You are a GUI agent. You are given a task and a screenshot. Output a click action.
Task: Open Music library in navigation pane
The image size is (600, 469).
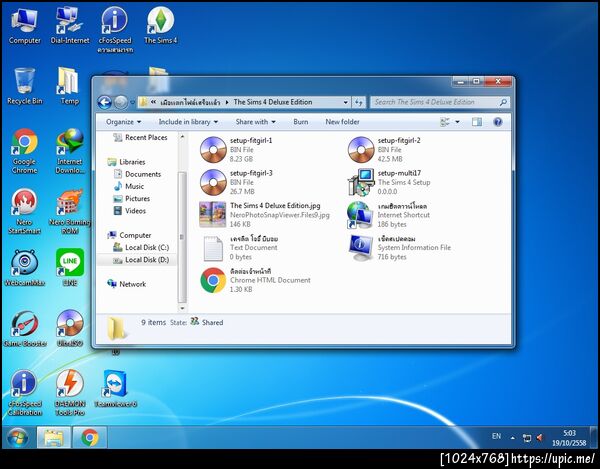pos(129,186)
